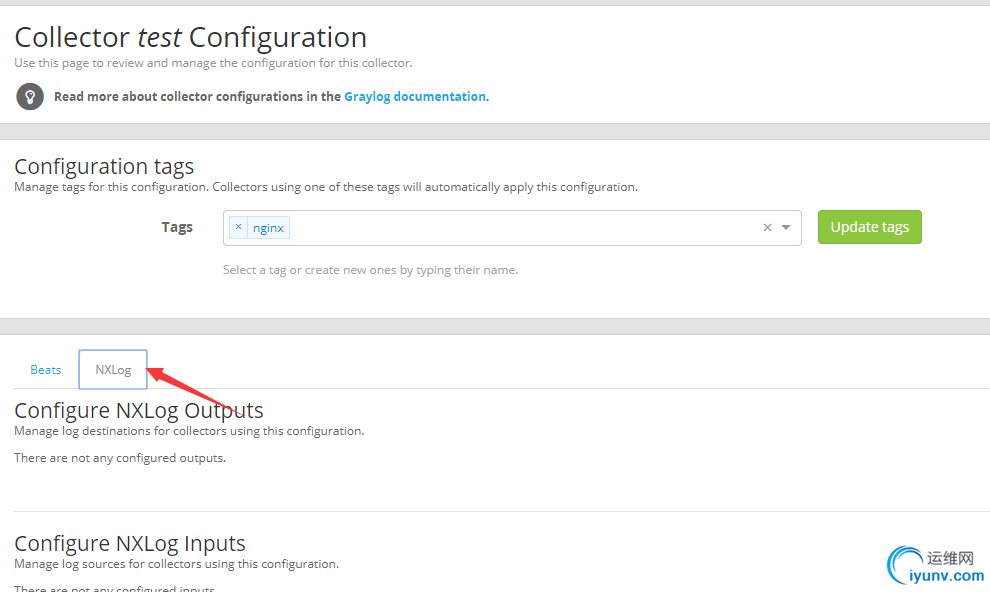Screen dimensions: 990x592
Task: Focus the Tags input field
Action: 520,228
